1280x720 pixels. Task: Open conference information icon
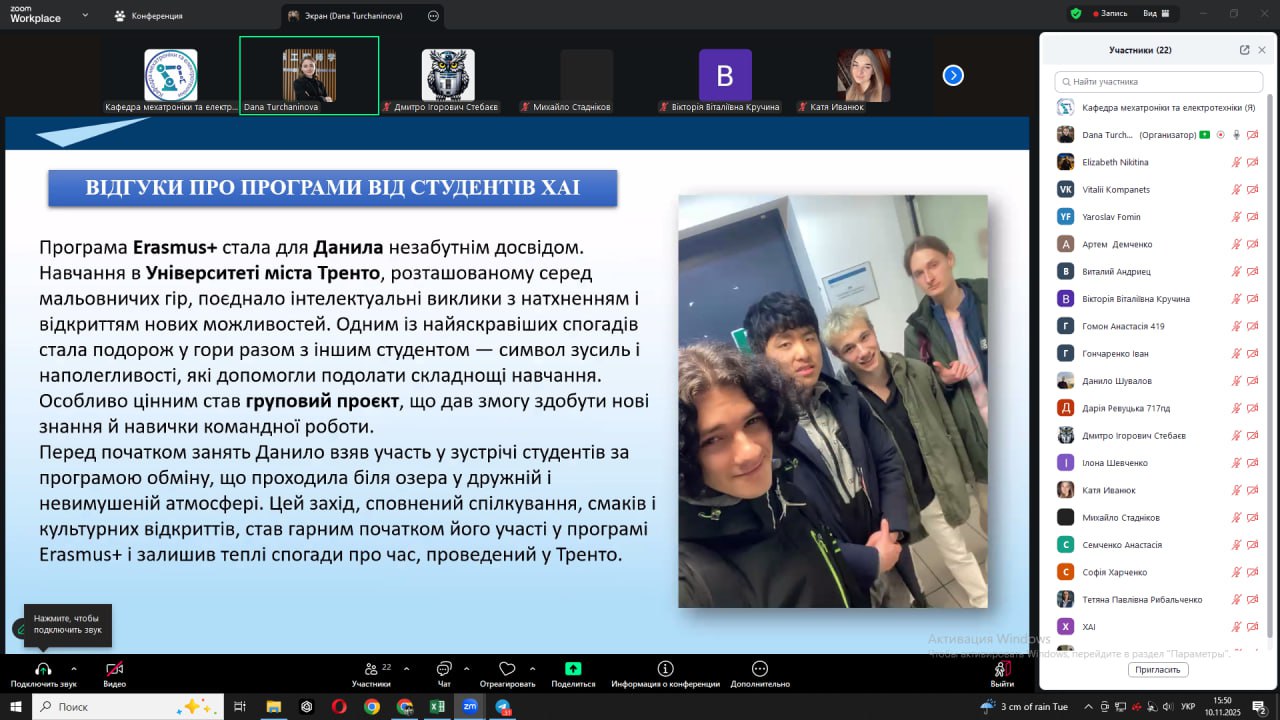click(665, 669)
